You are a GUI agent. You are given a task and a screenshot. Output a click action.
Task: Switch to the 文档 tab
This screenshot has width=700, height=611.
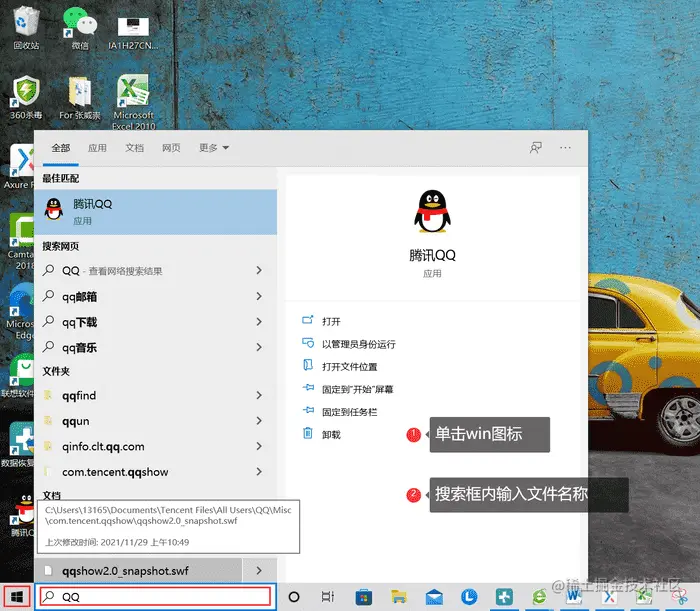(134, 148)
